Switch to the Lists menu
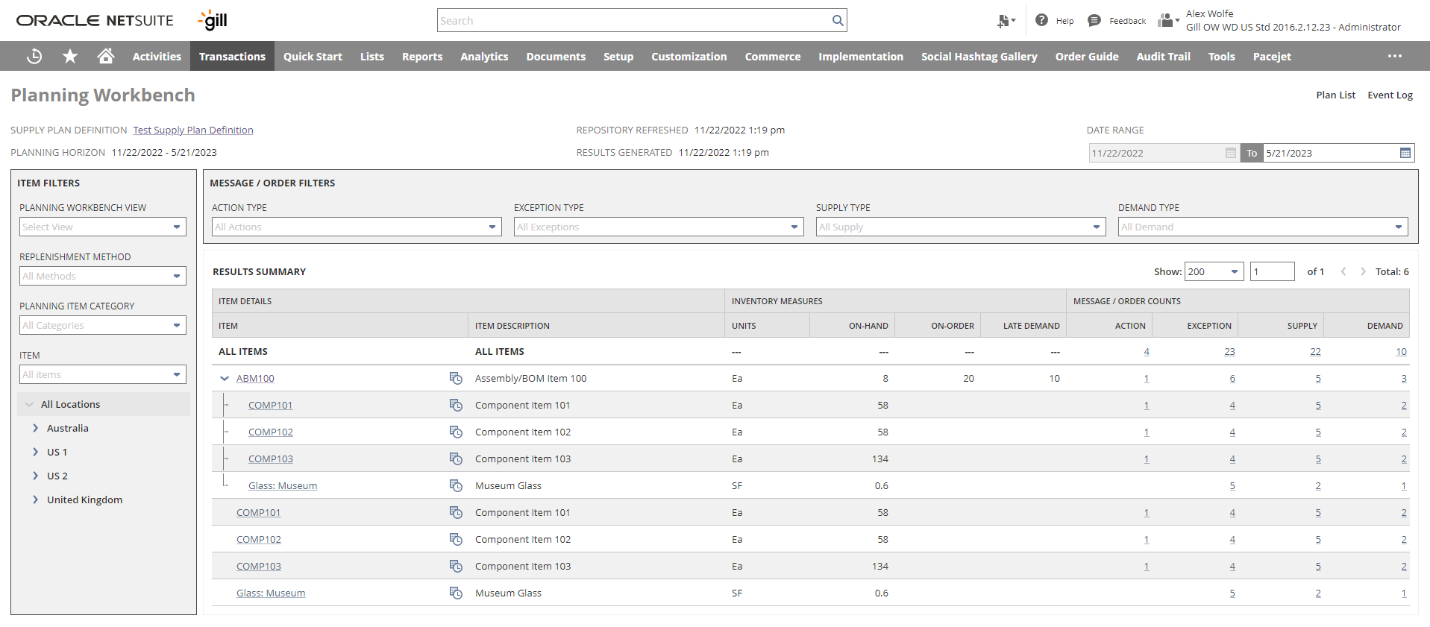The width and height of the screenshot is (1430, 627). [371, 56]
